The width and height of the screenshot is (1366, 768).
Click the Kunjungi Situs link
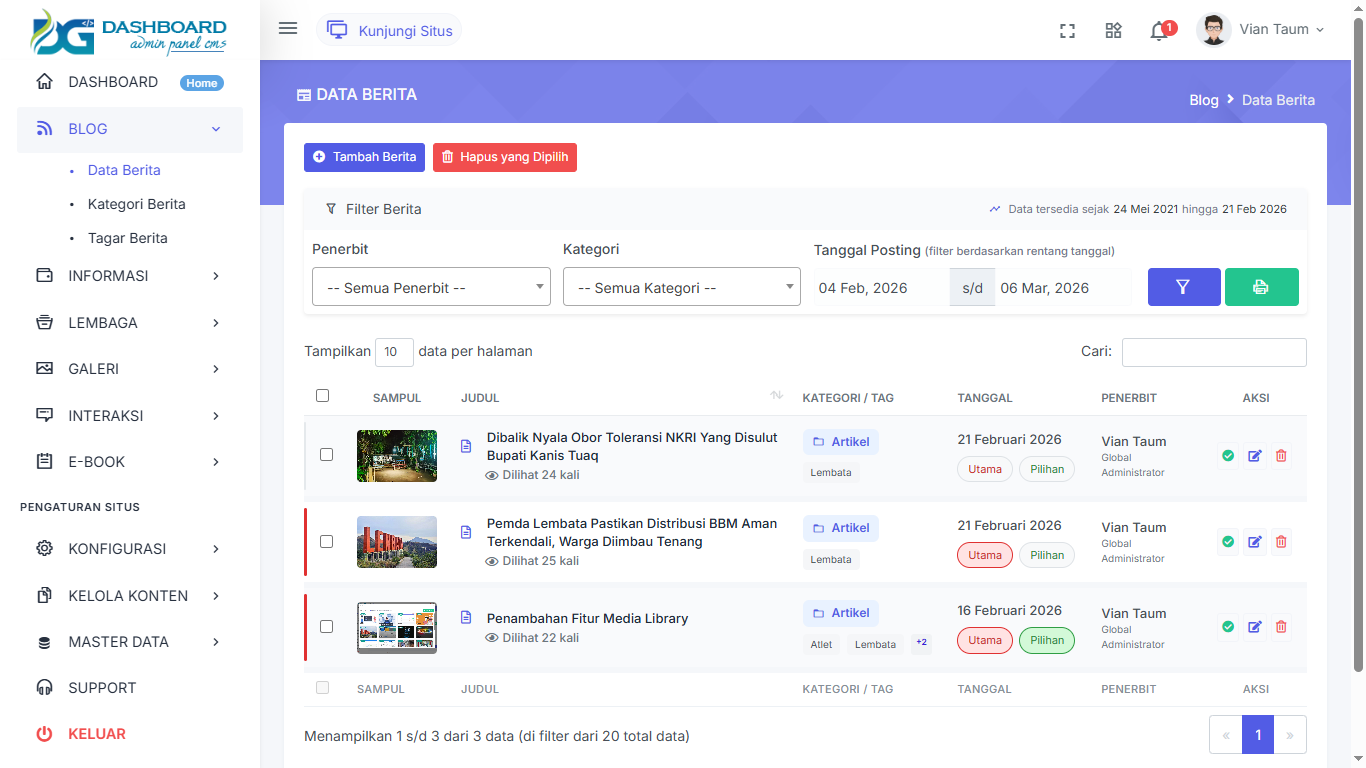point(391,31)
